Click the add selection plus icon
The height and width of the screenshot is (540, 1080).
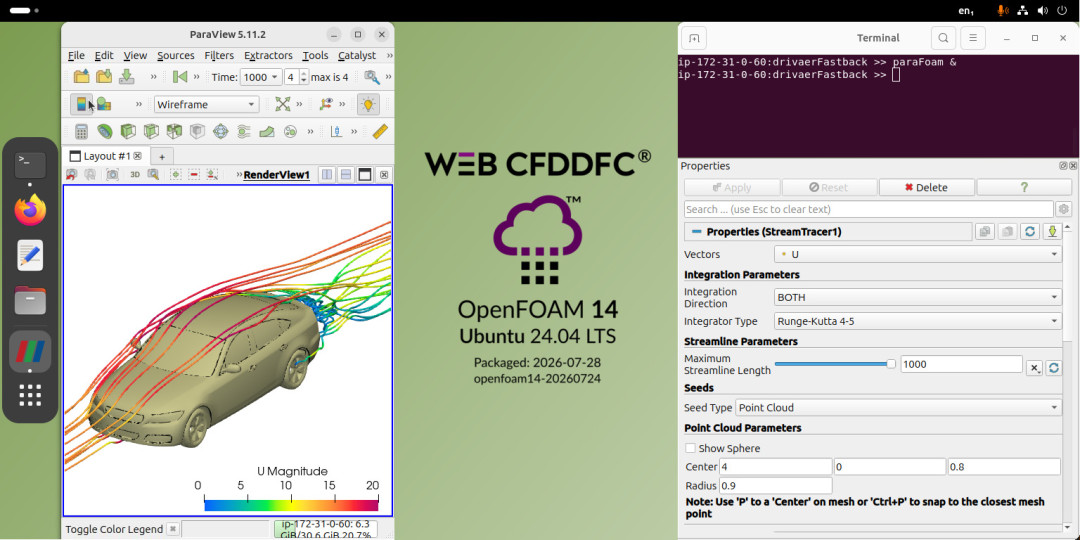click(176, 175)
